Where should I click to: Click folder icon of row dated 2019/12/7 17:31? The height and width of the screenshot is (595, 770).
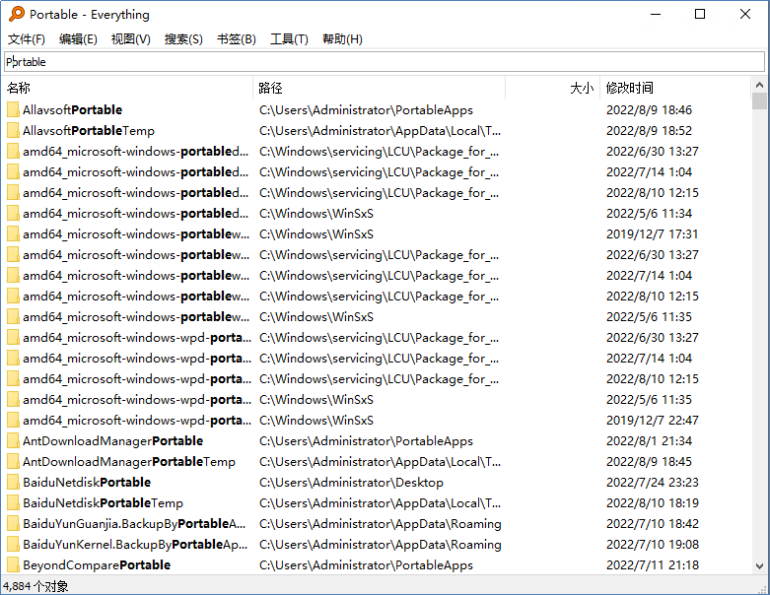point(13,234)
